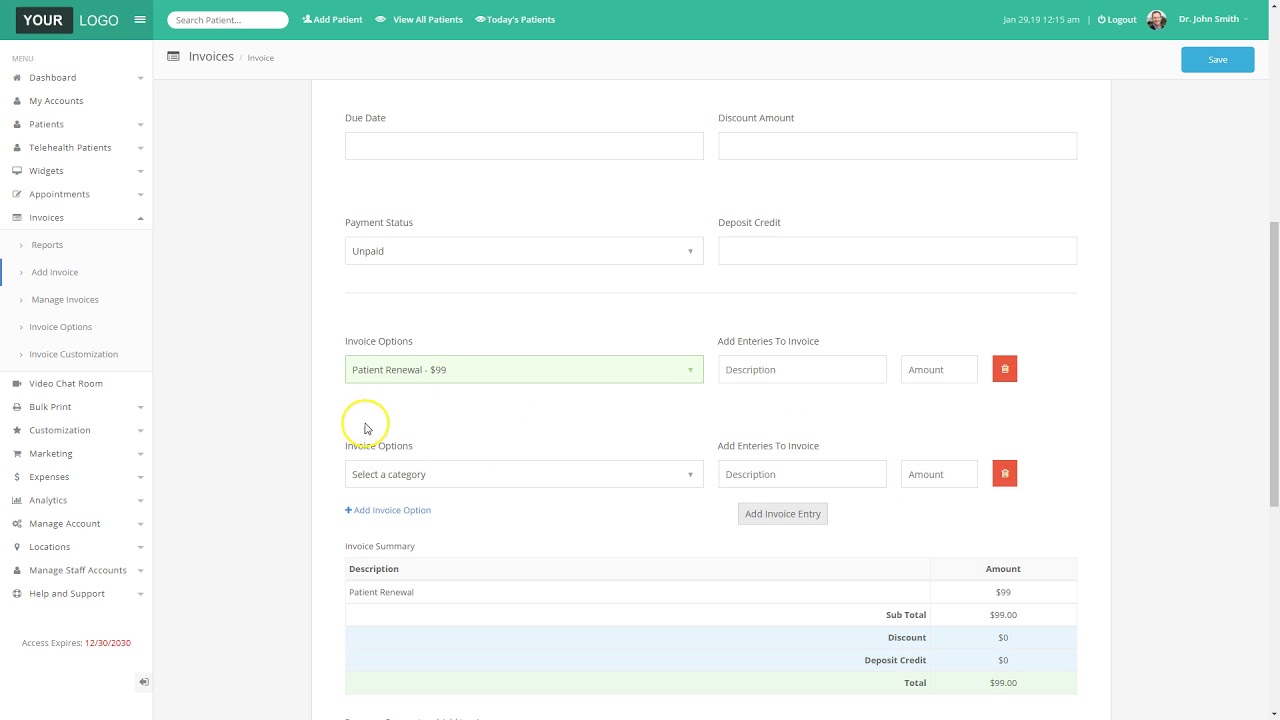
Task: Select Add Invoice submenu item
Action: (x=55, y=272)
